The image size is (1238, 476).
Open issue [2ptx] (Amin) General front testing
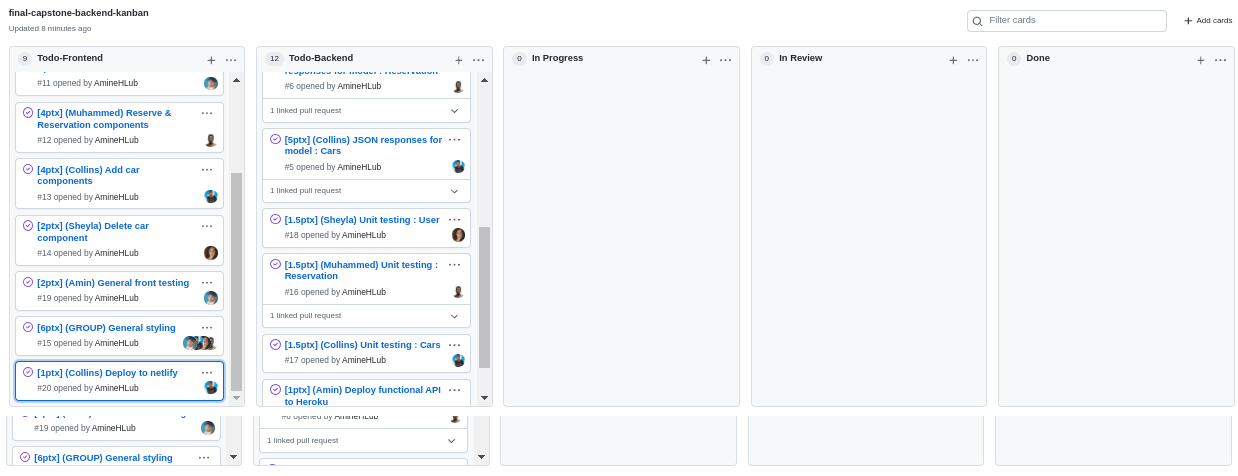click(x=113, y=283)
